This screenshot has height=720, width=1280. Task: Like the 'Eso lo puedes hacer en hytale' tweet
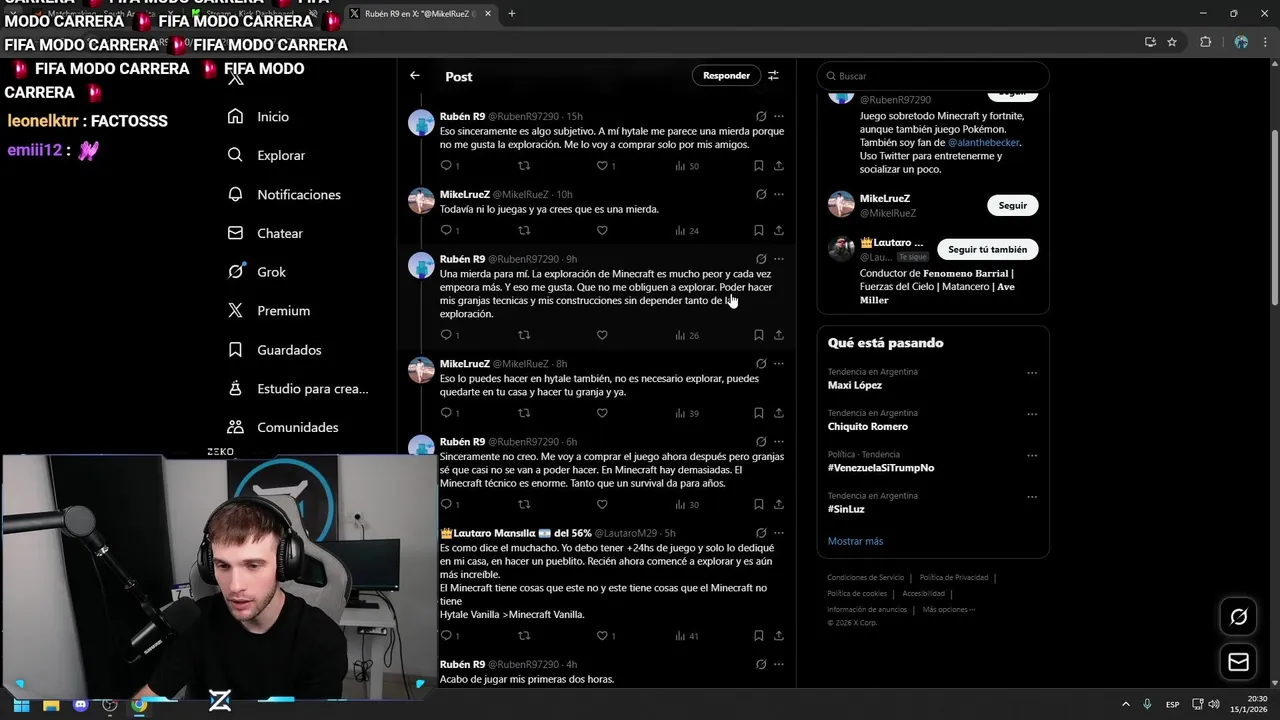[602, 413]
